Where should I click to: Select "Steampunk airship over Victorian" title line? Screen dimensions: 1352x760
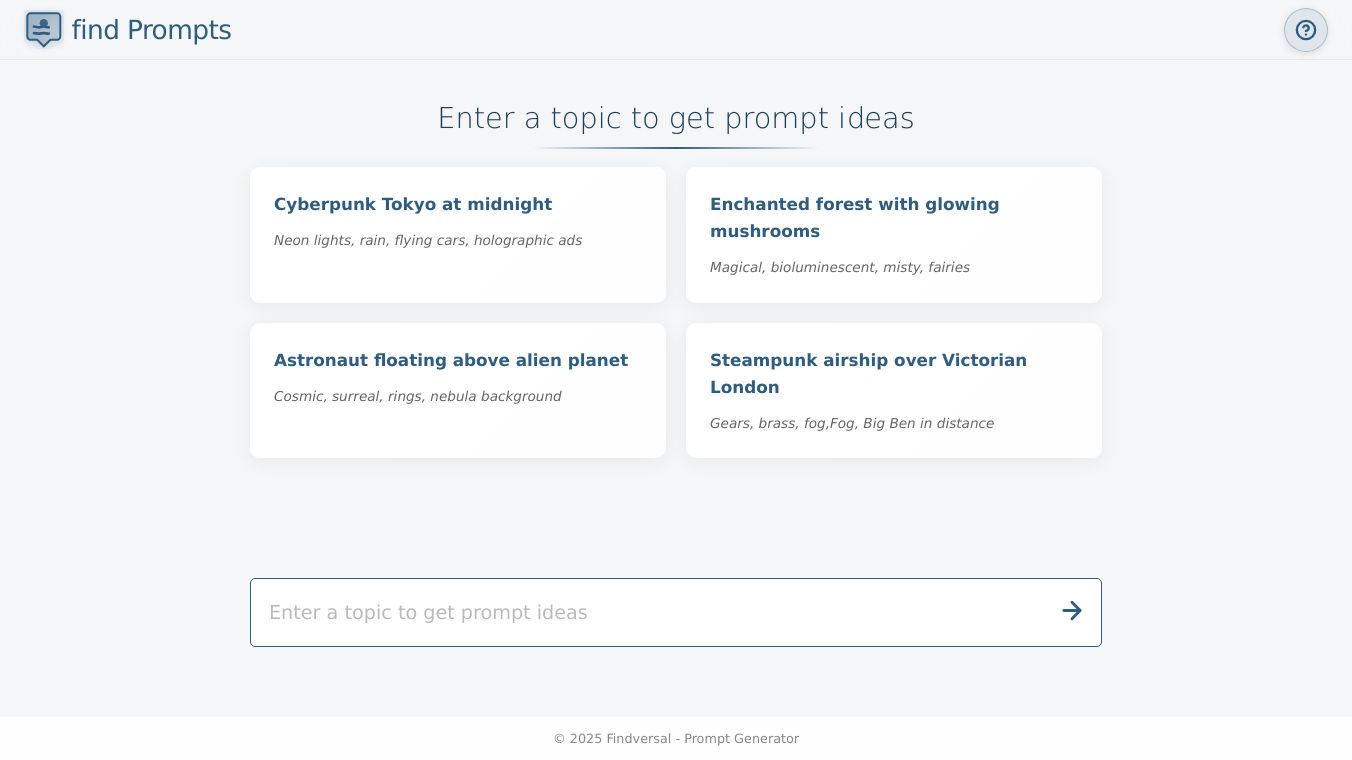point(868,360)
